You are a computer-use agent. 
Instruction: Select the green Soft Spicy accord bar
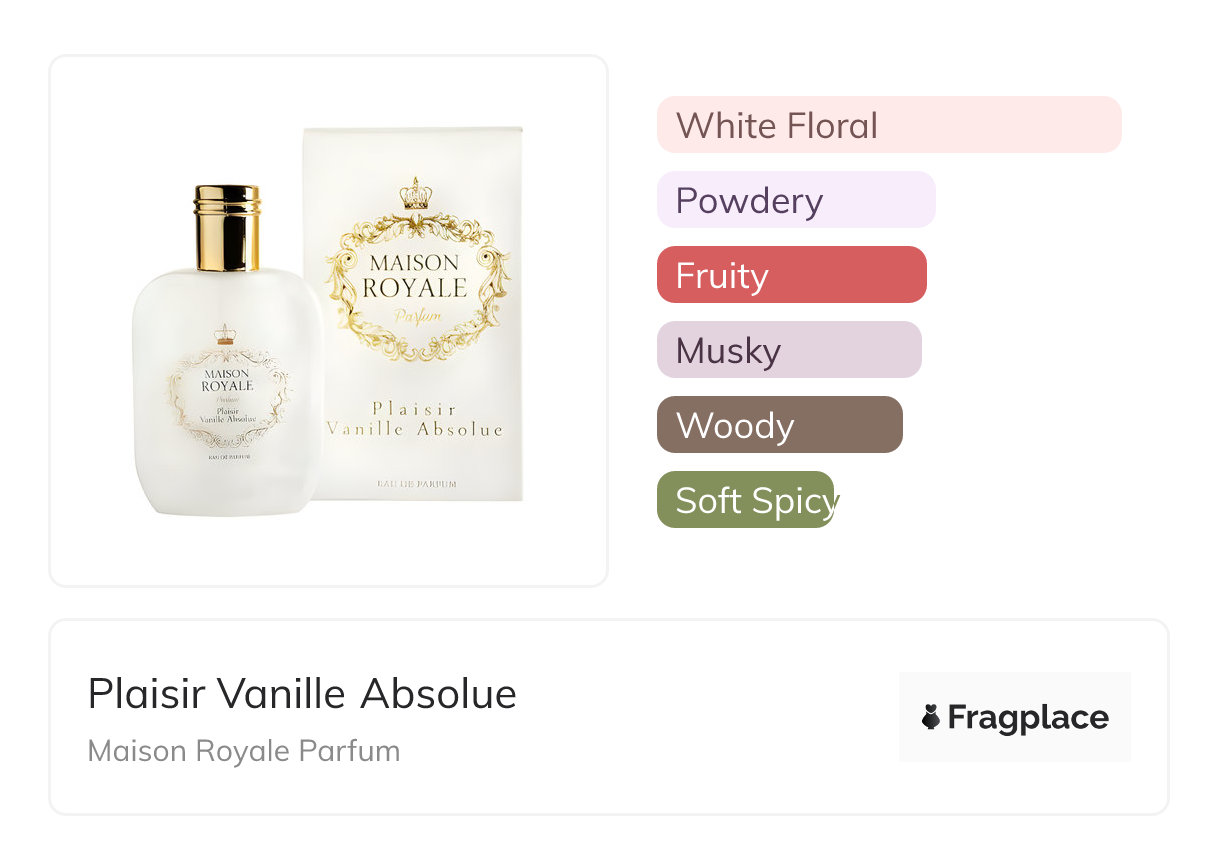pos(745,500)
